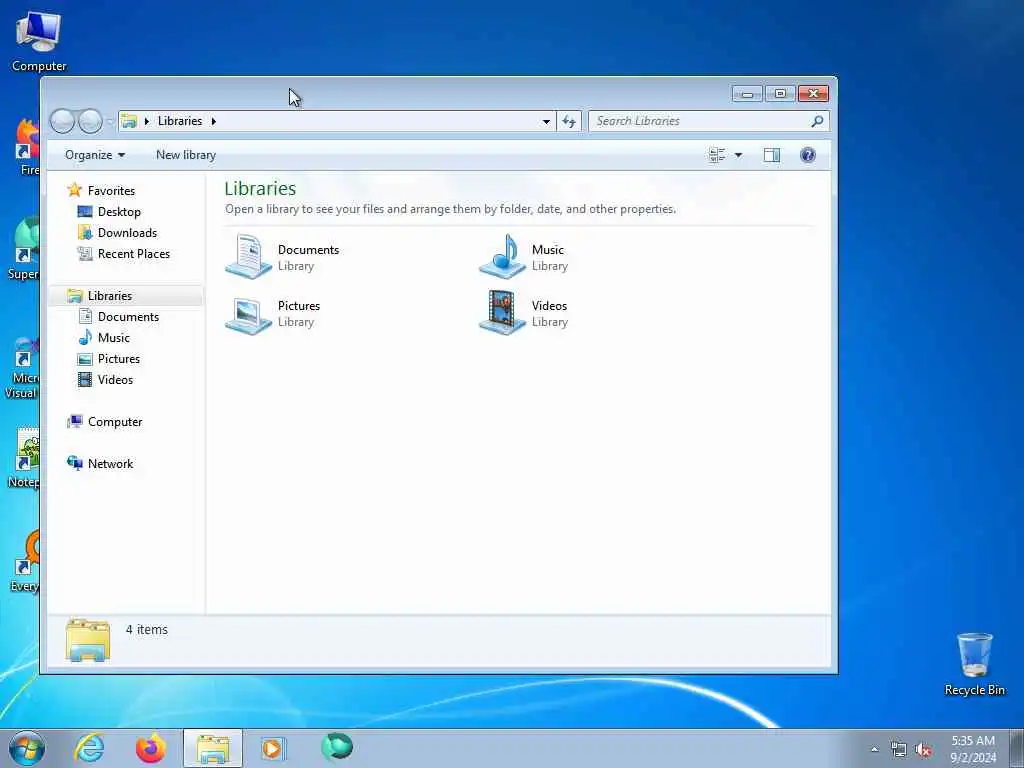Click the search magnifier icon
This screenshot has width=1024, height=768.
tap(817, 121)
